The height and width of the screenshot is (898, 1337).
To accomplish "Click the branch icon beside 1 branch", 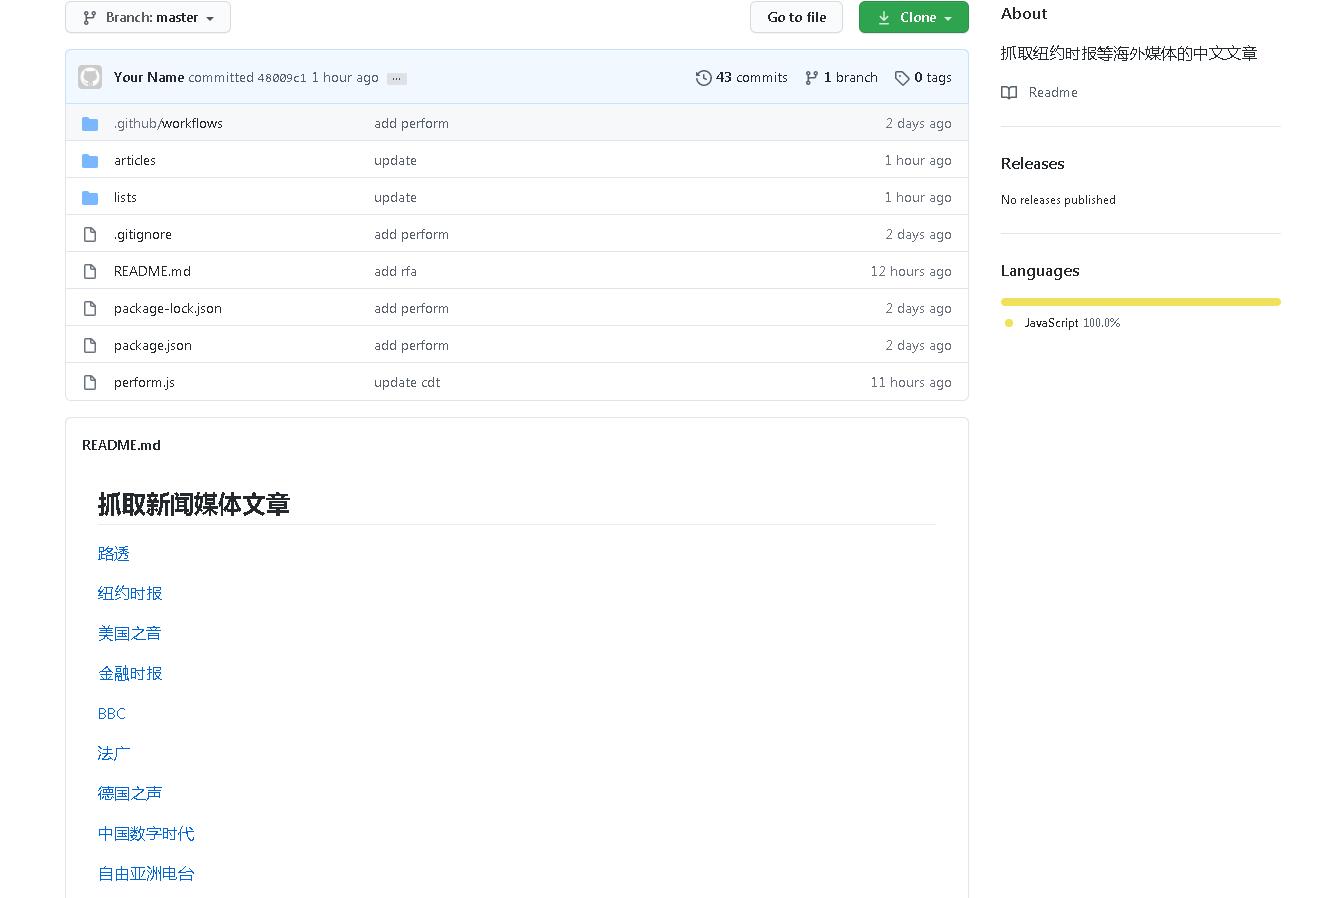I will [x=811, y=77].
